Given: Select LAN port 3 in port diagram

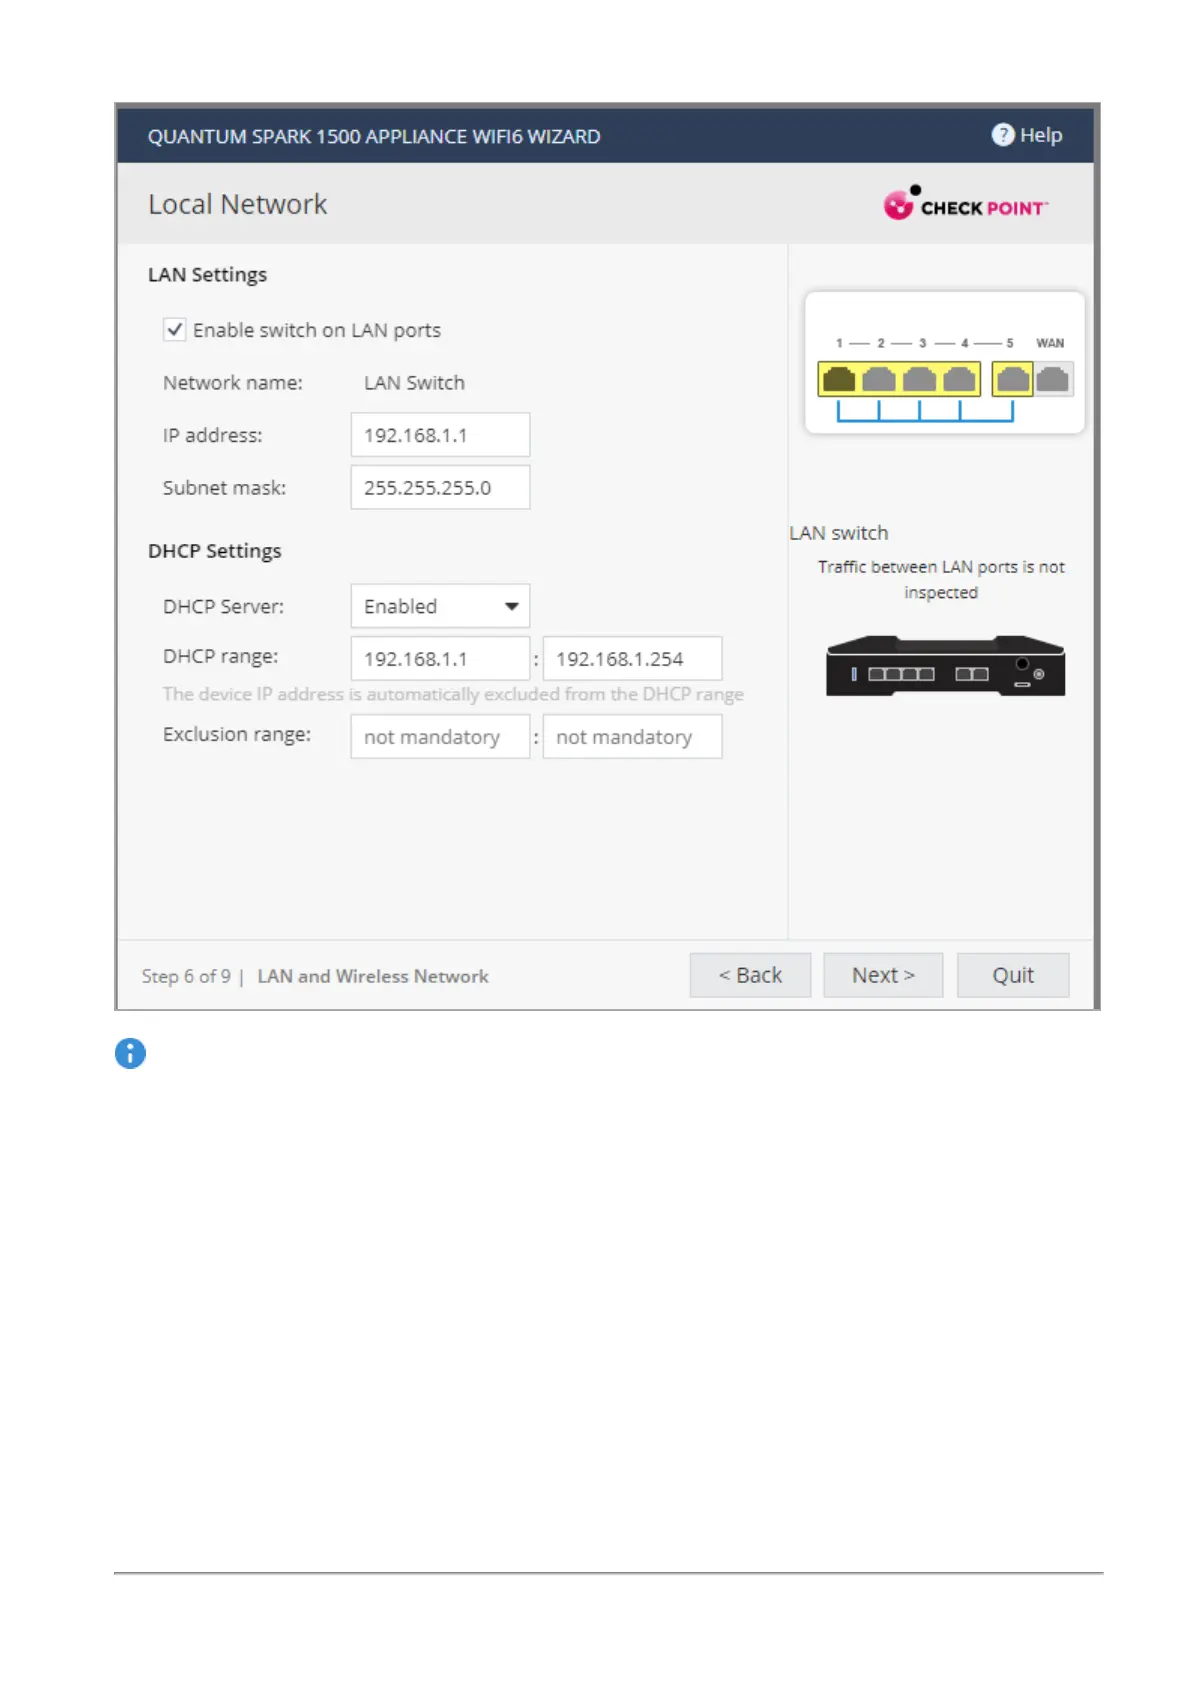Looking at the screenshot, I should pos(920,379).
